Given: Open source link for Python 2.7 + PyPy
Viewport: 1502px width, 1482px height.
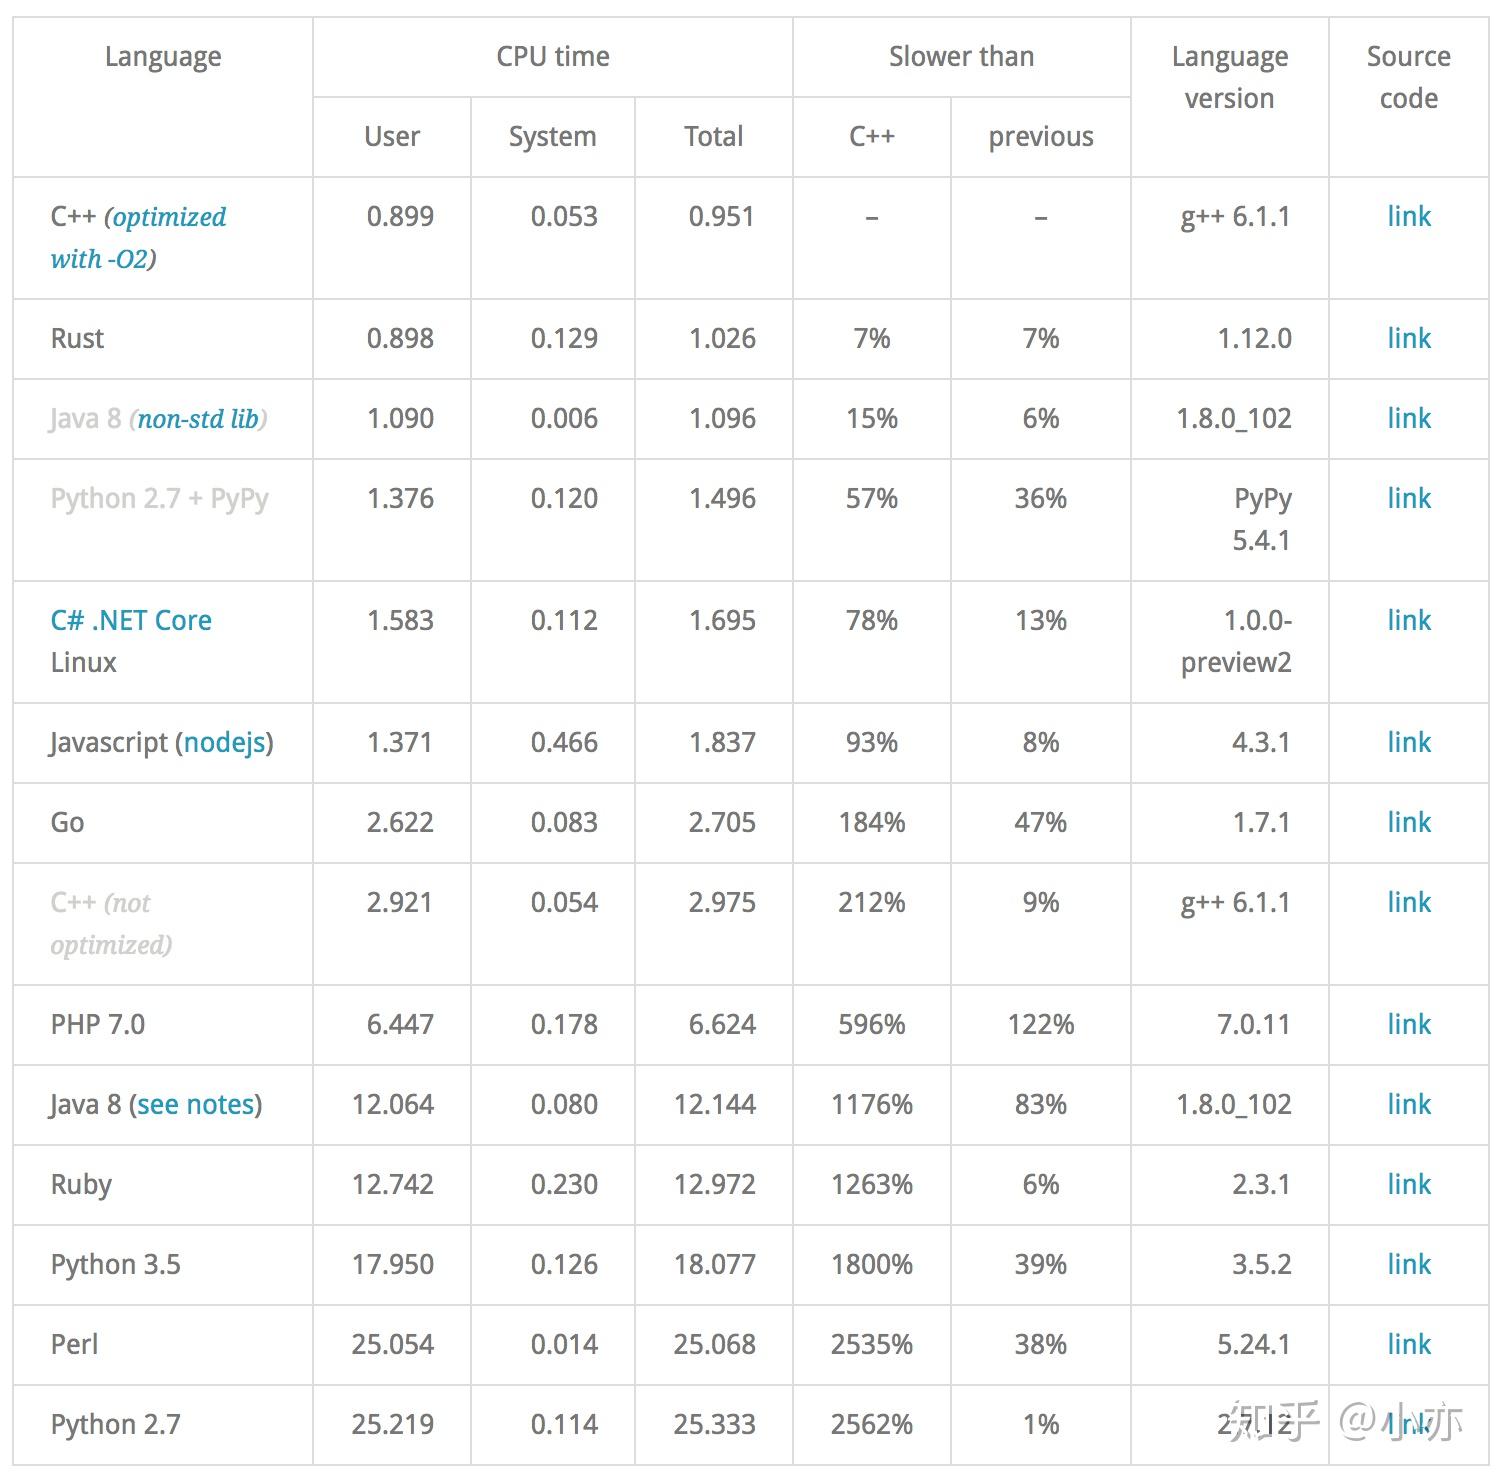Looking at the screenshot, I should pos(1408,498).
